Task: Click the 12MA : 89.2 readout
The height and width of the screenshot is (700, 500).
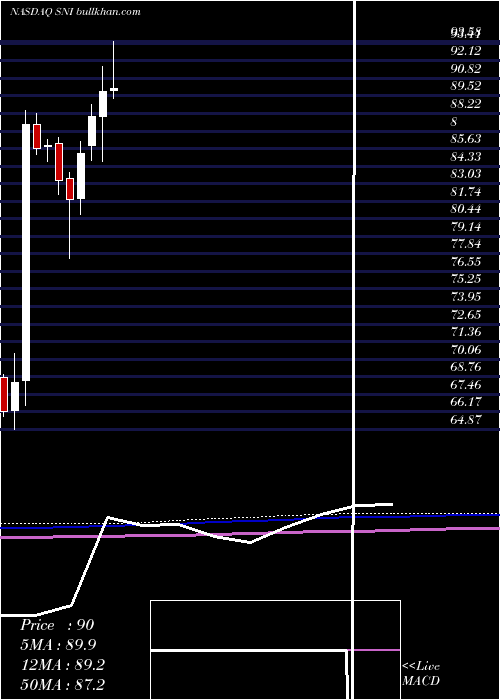Action: pyautogui.click(x=62, y=665)
